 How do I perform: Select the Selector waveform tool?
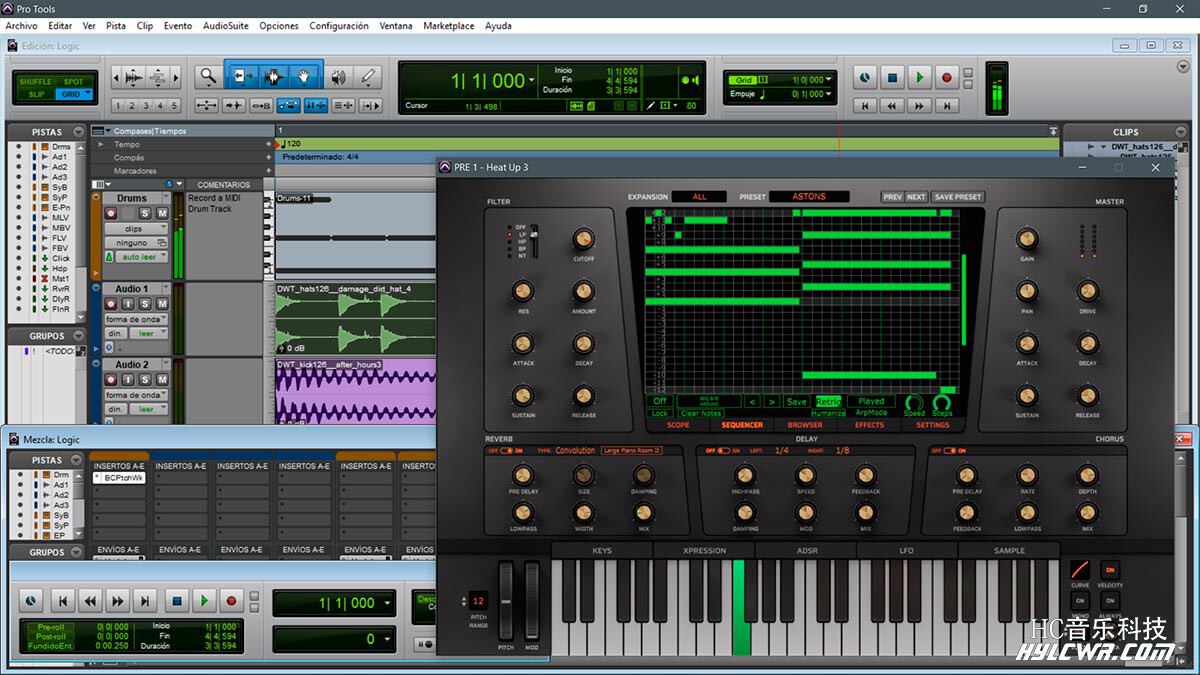pyautogui.click(x=273, y=76)
